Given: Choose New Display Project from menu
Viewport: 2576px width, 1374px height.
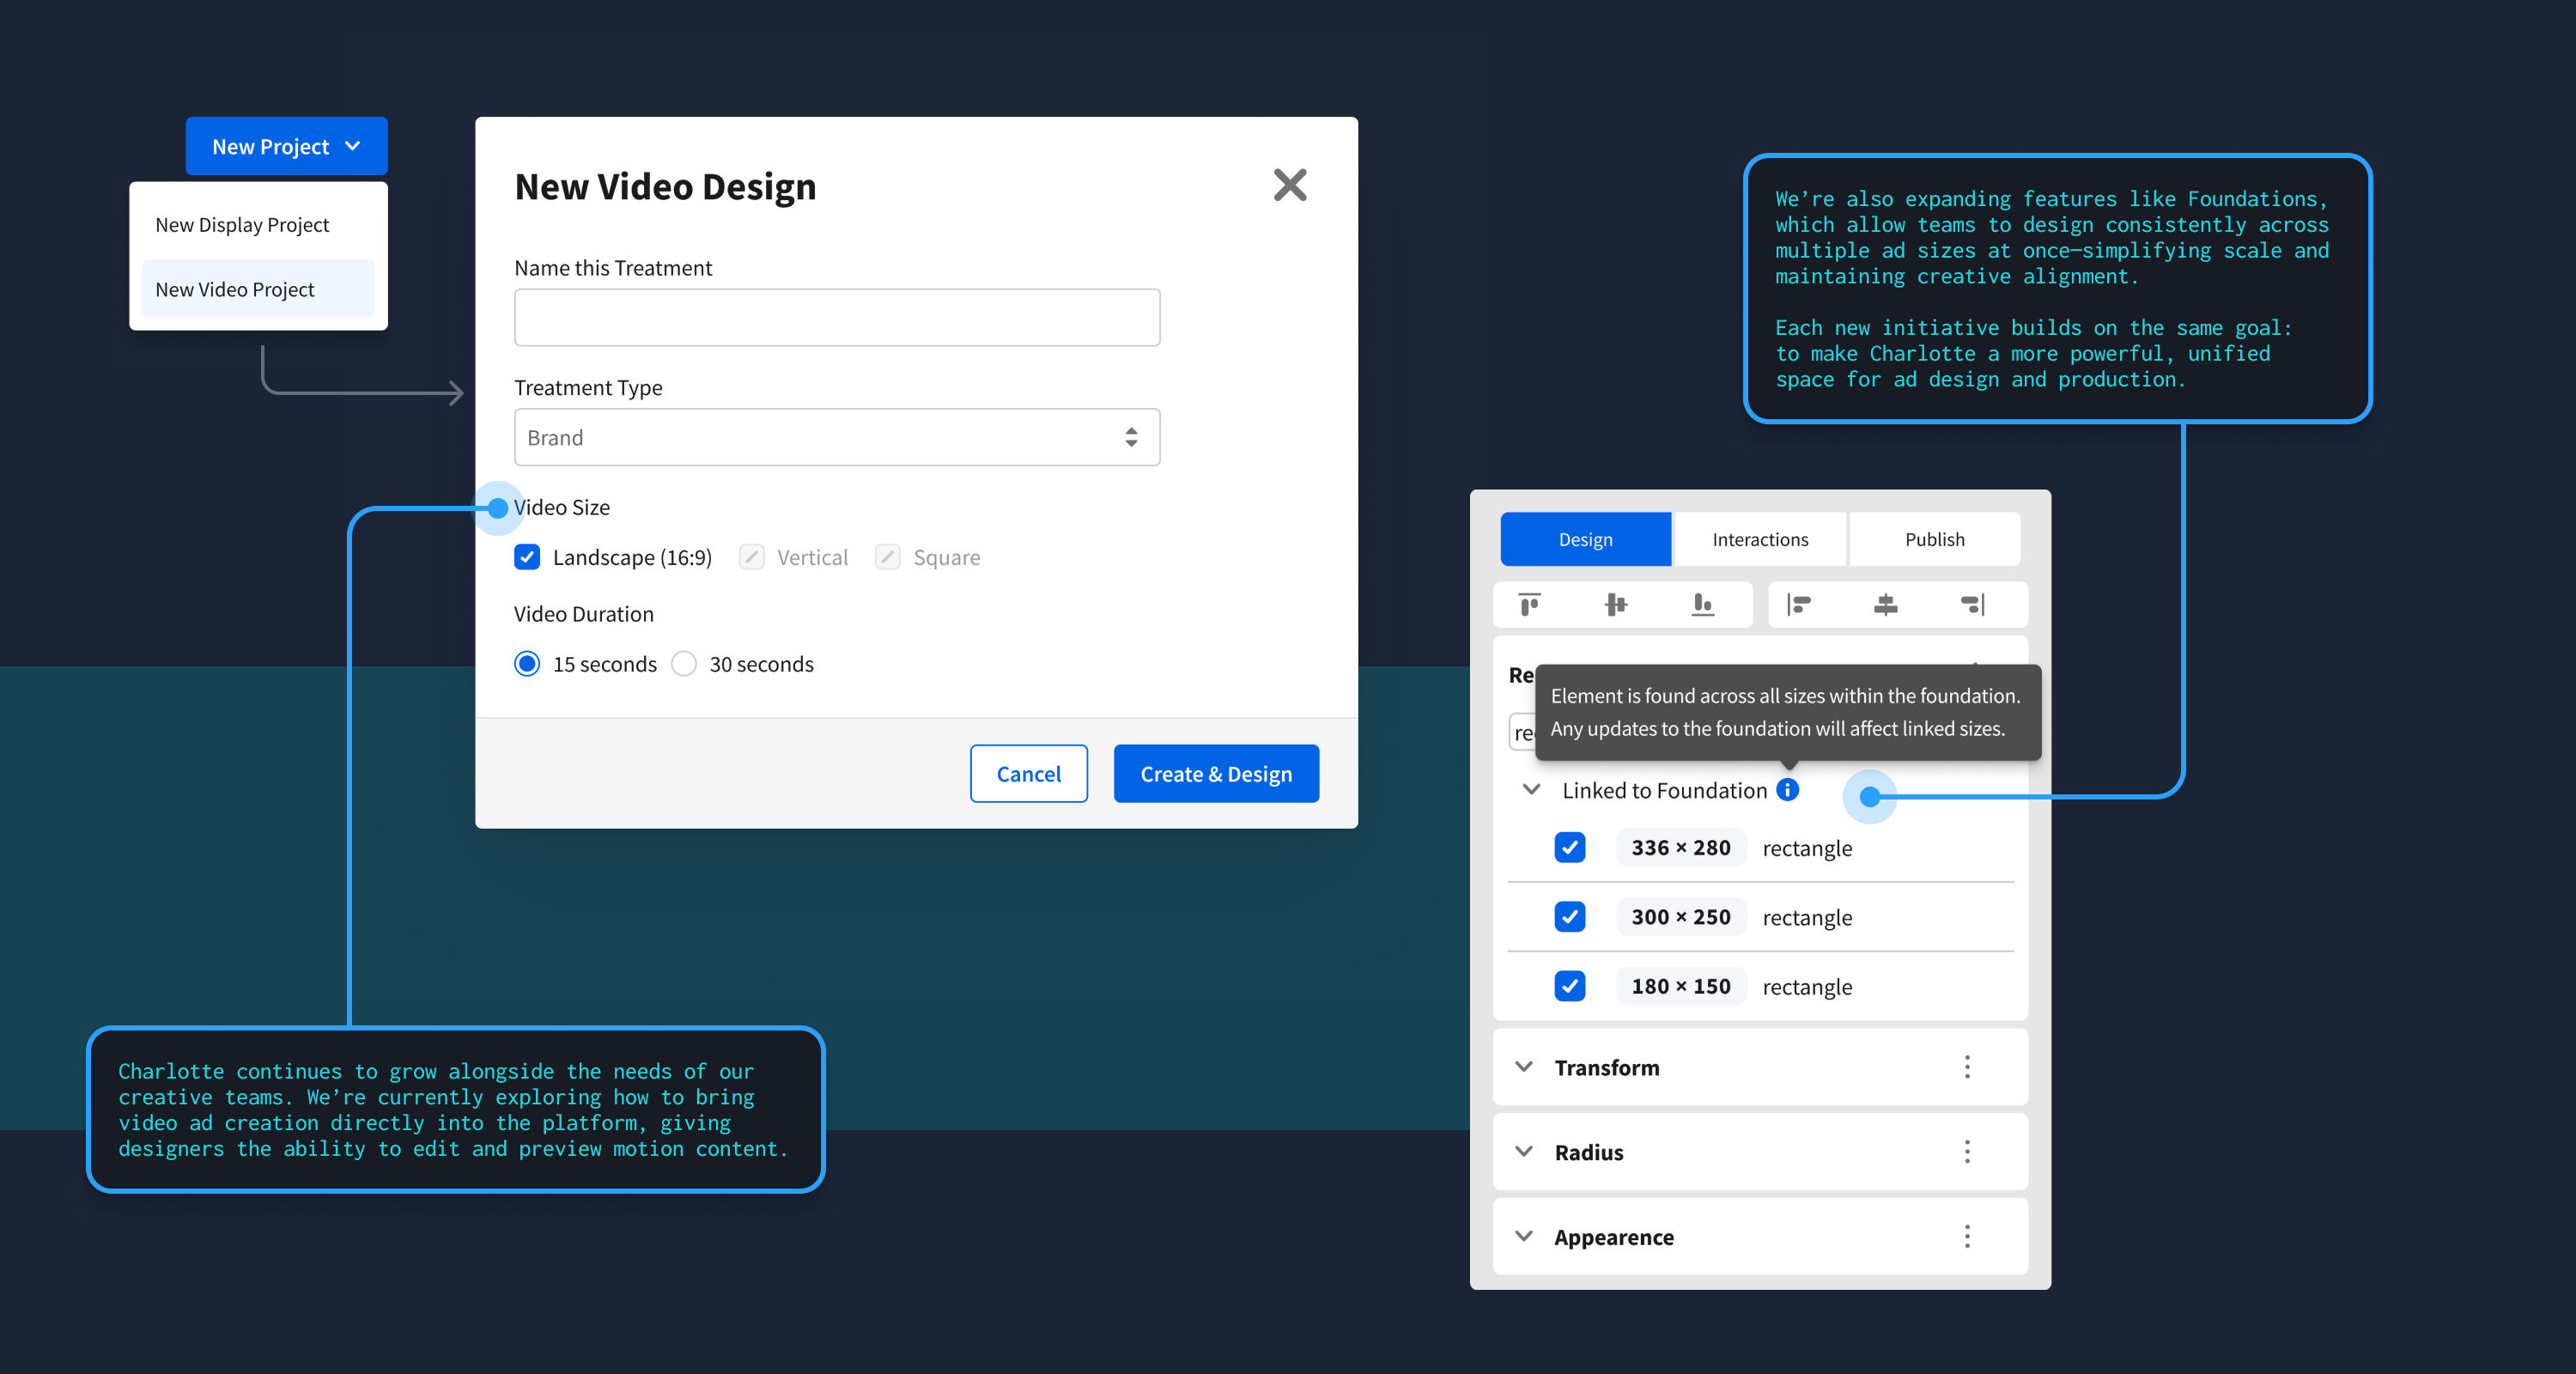Looking at the screenshot, I should point(242,225).
